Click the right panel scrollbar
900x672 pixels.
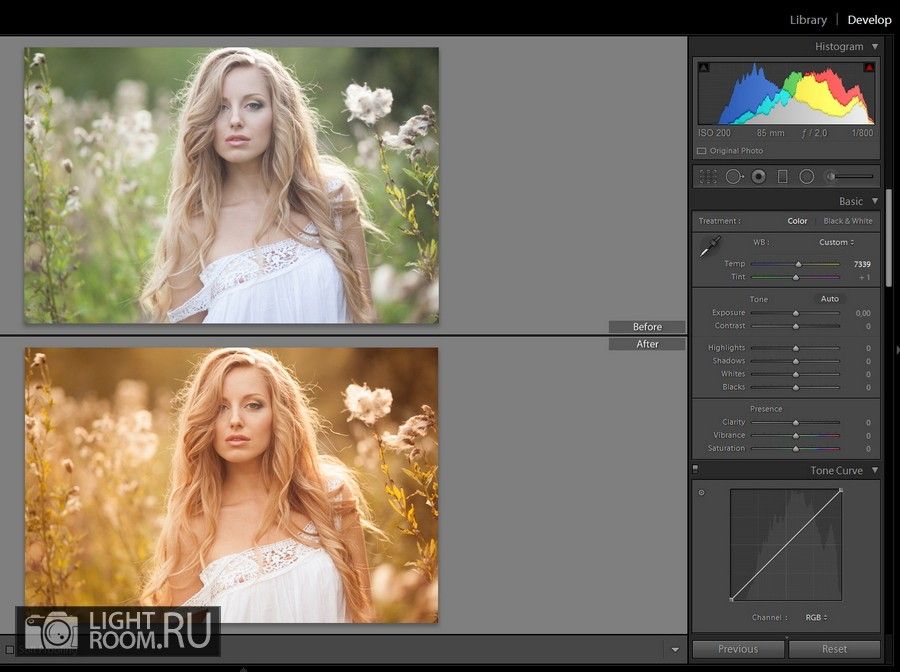click(x=889, y=238)
